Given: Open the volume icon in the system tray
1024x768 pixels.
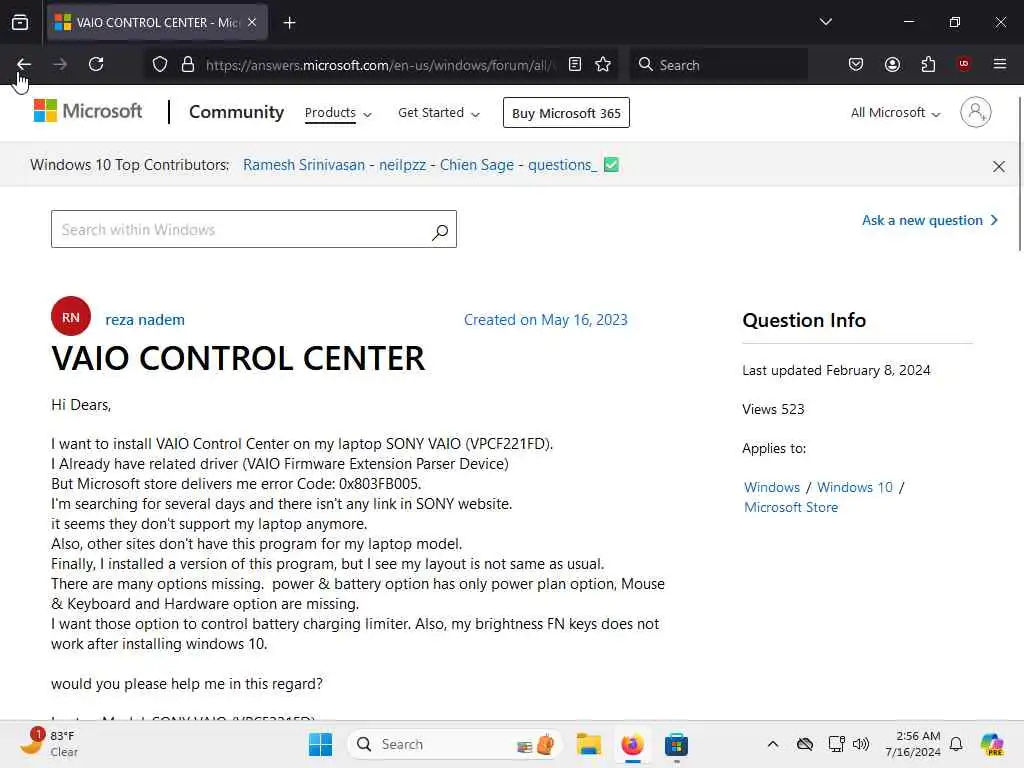Looking at the screenshot, I should (861, 744).
